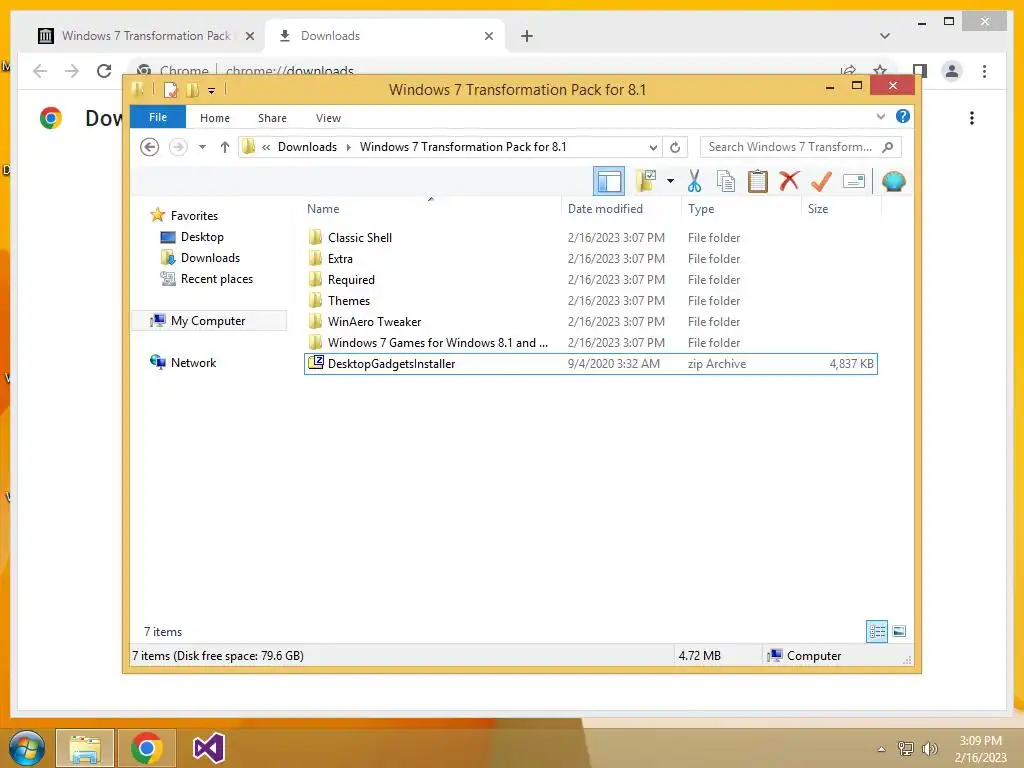
Task: Select the DesktopGadgetsInstaller zip file
Action: point(590,364)
